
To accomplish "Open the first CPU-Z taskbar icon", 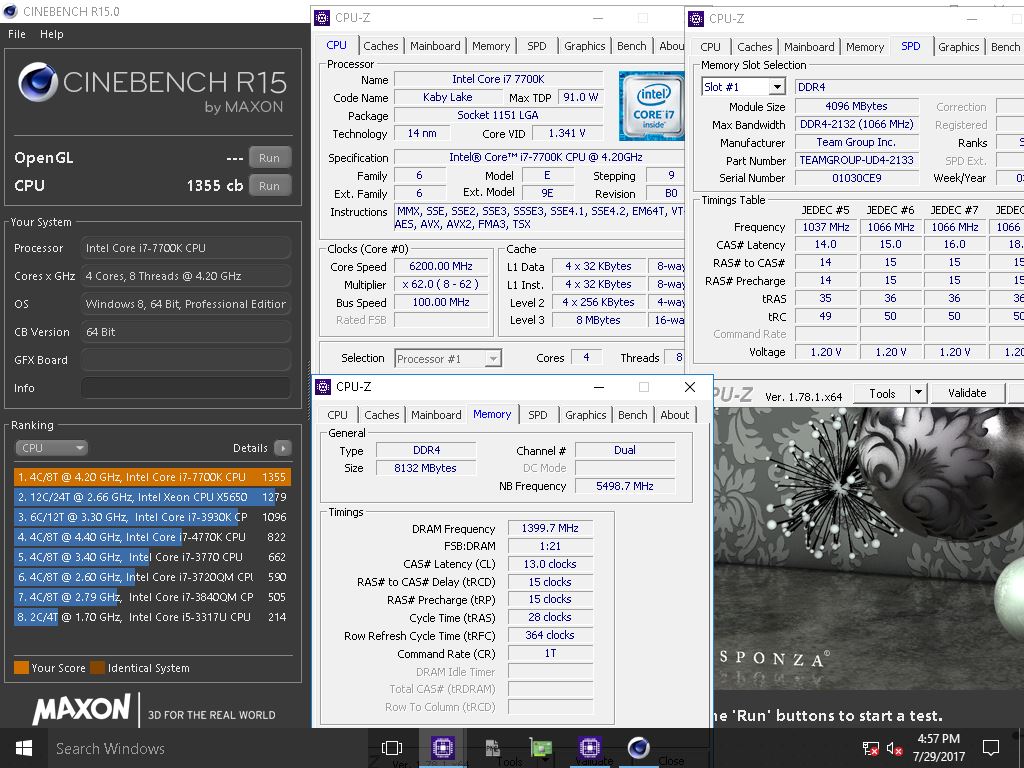I will pyautogui.click(x=442, y=747).
